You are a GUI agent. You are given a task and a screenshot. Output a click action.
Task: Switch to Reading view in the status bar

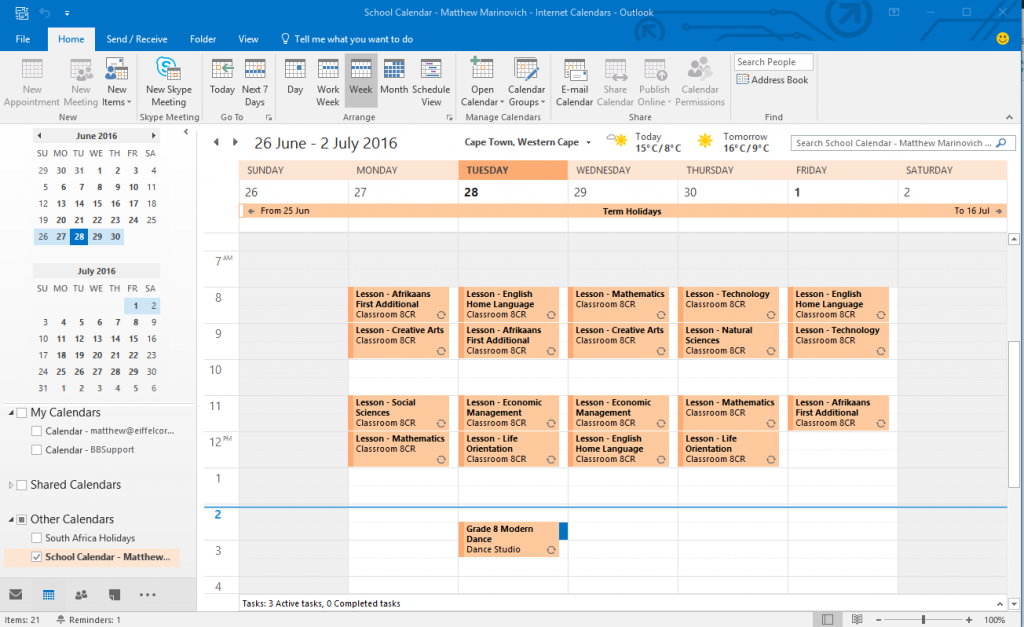tap(857, 619)
